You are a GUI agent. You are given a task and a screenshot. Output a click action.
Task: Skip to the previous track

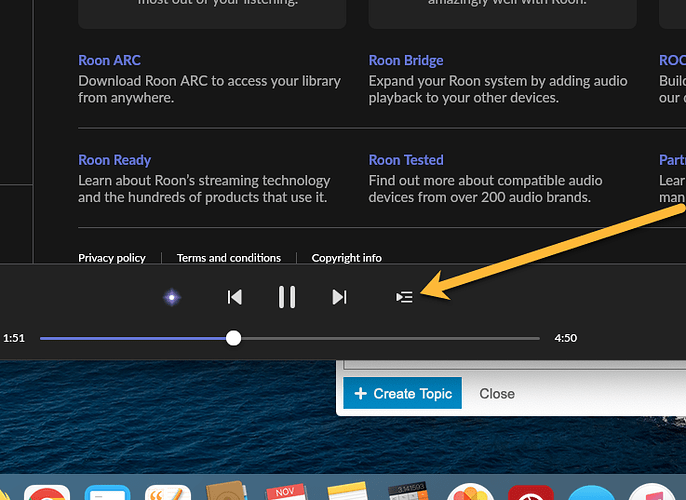coord(234,297)
